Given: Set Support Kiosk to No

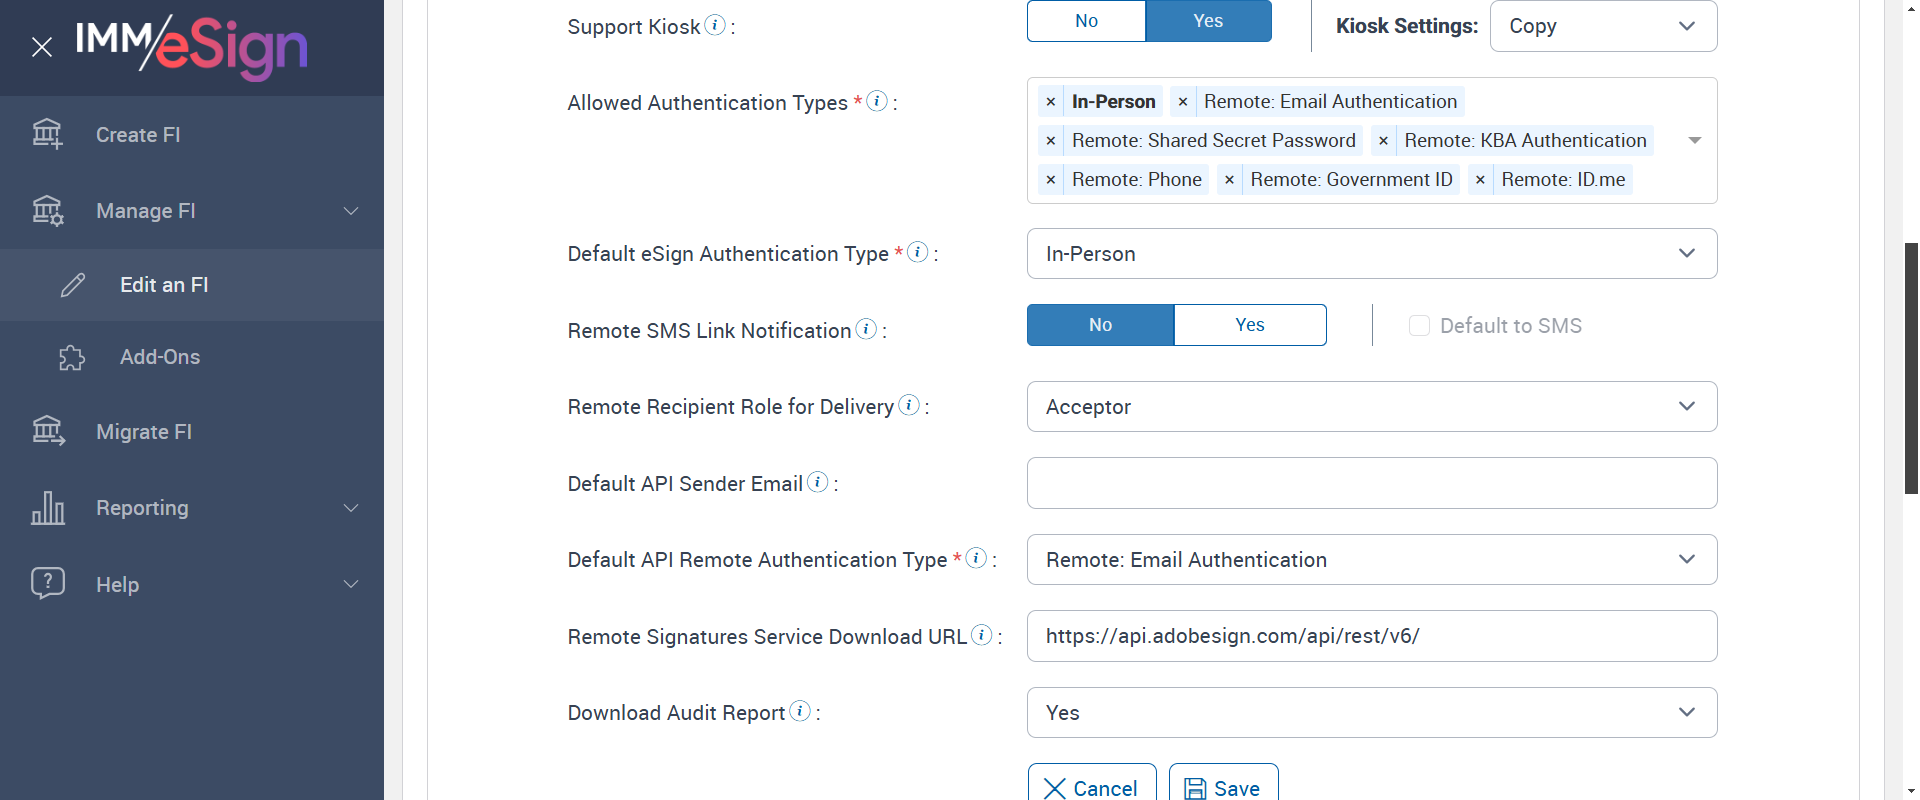Looking at the screenshot, I should click(x=1086, y=21).
